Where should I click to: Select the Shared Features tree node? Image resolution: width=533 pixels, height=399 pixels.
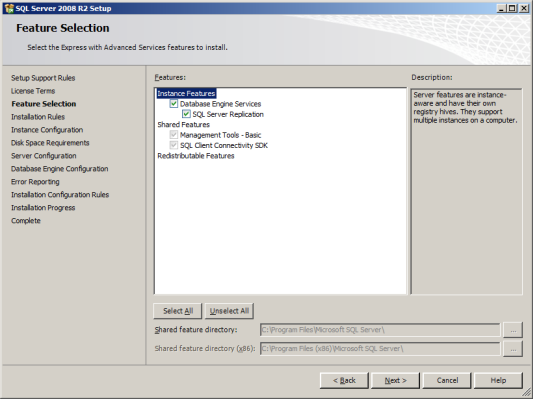[x=184, y=125]
